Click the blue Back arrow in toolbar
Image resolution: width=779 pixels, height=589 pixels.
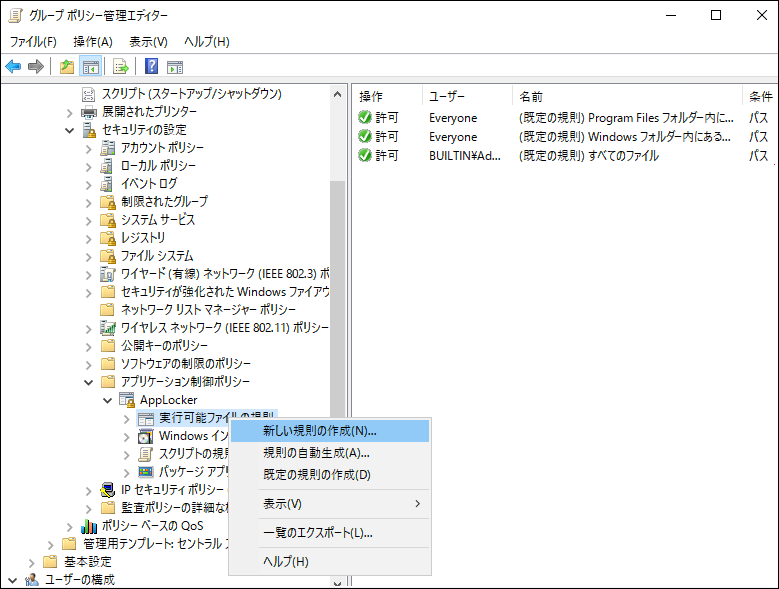click(x=13, y=67)
